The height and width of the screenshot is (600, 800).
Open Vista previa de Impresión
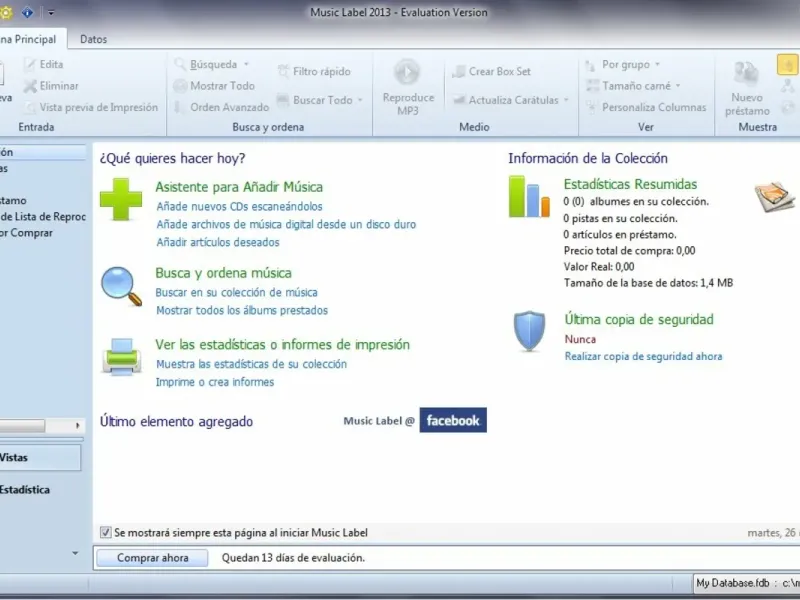coord(92,107)
